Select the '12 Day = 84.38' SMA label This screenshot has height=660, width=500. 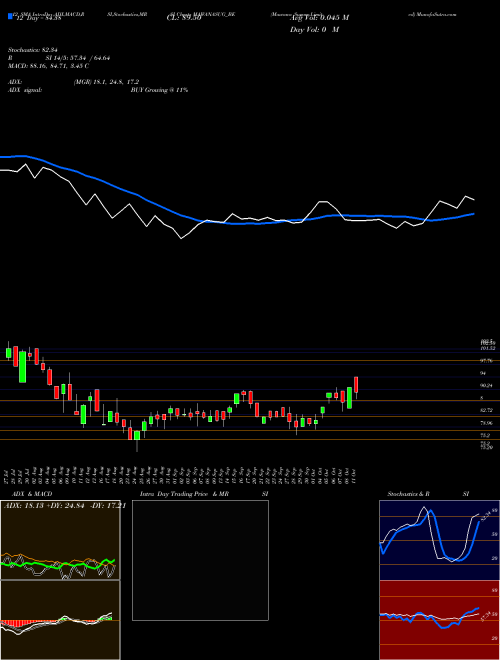[x=38, y=18]
